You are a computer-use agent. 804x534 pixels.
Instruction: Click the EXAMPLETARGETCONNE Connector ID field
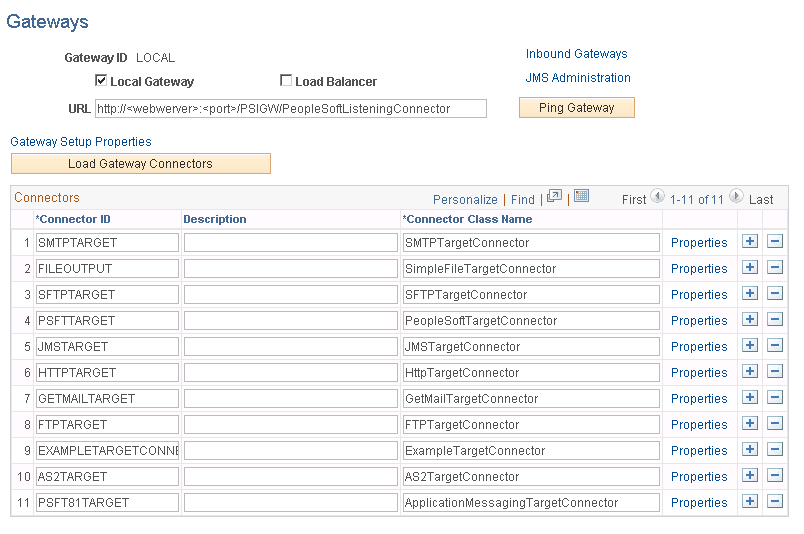[107, 451]
